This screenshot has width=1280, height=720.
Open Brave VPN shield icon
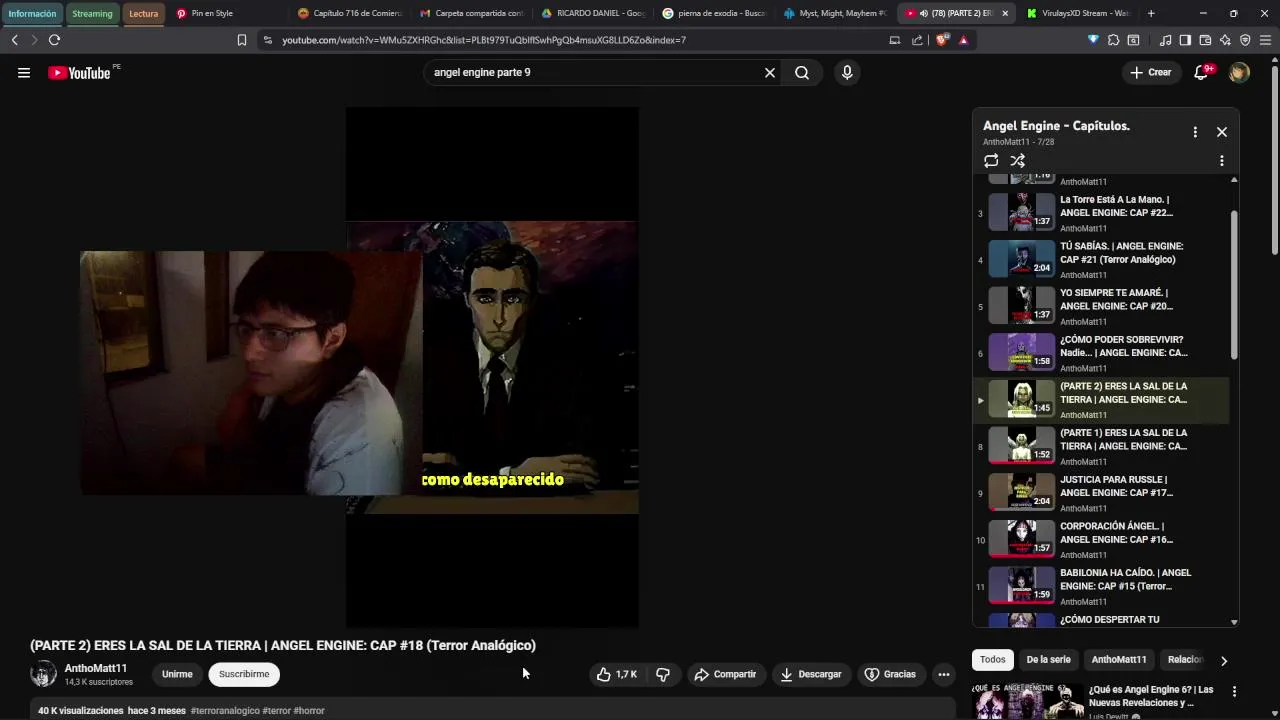(x=1245, y=40)
